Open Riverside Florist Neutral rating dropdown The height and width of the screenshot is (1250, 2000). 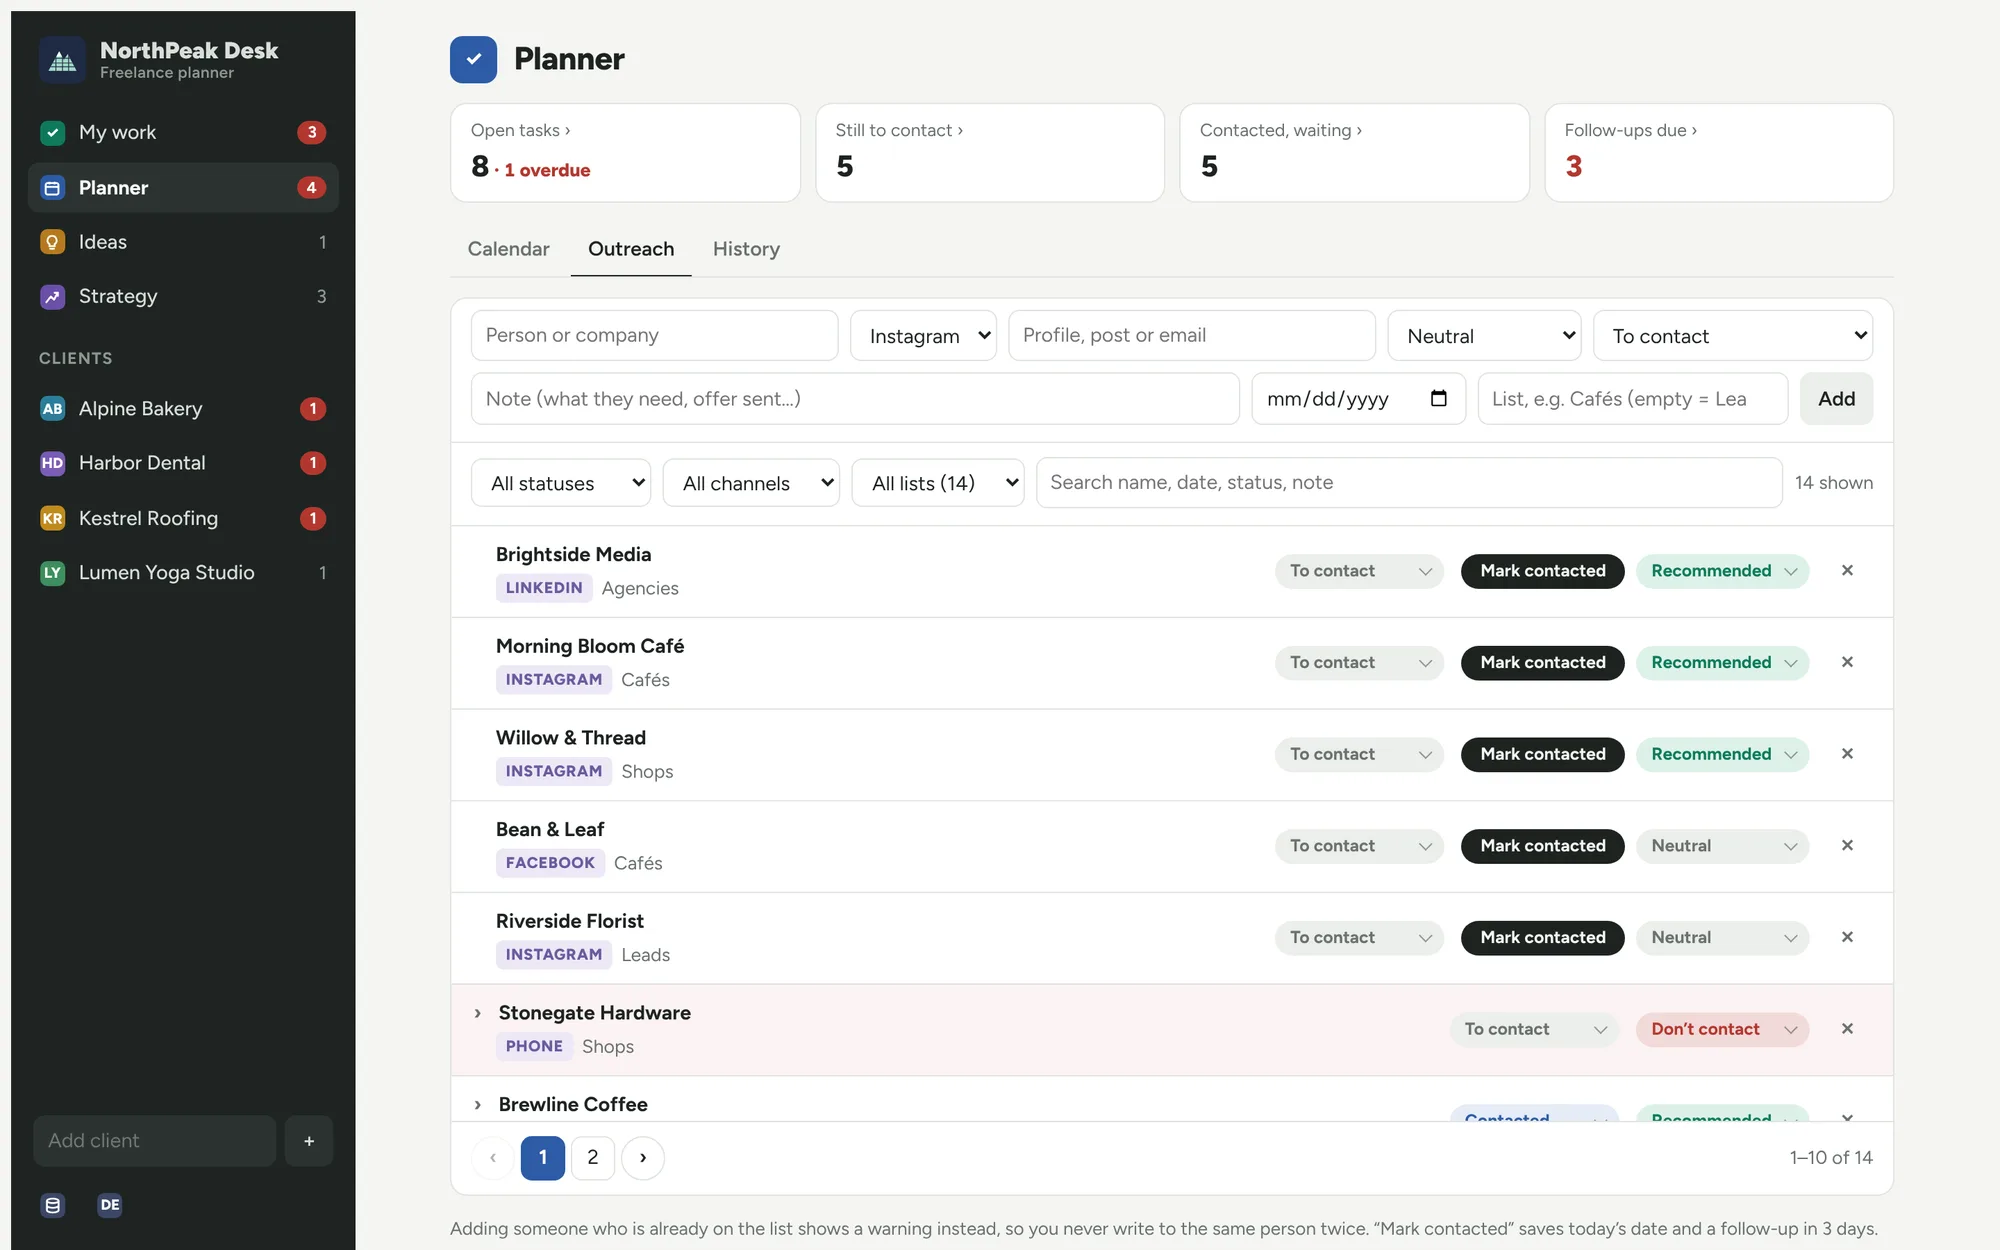tap(1722, 938)
